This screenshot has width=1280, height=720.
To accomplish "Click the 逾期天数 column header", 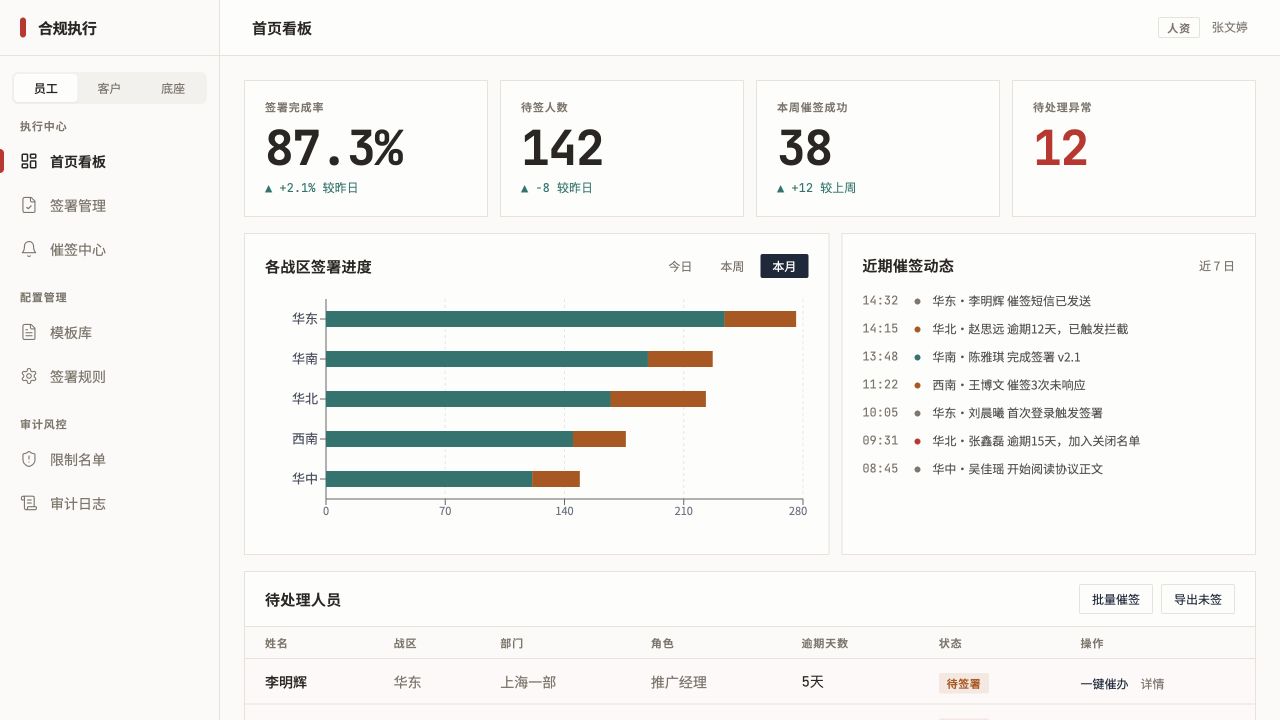I will pos(825,643).
